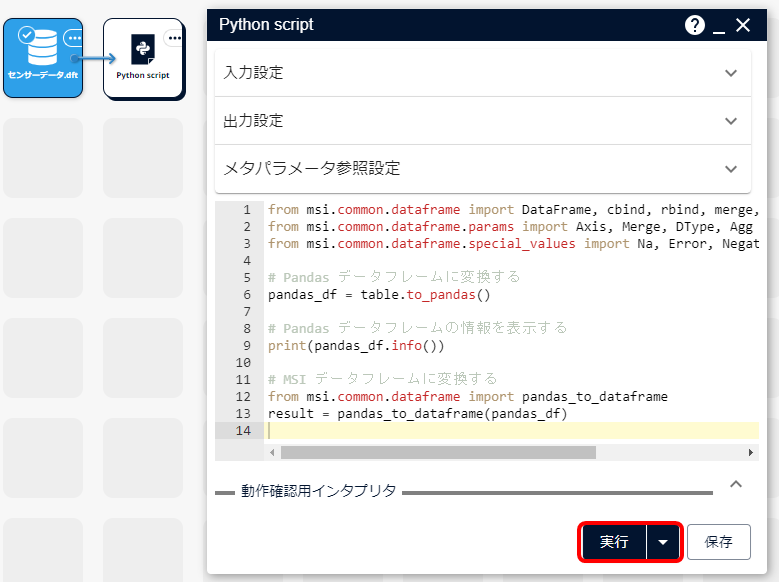This screenshot has height=582, width=779.
Task: Click the line importing pandas_to_dataframe on line 12
Action: 467,397
